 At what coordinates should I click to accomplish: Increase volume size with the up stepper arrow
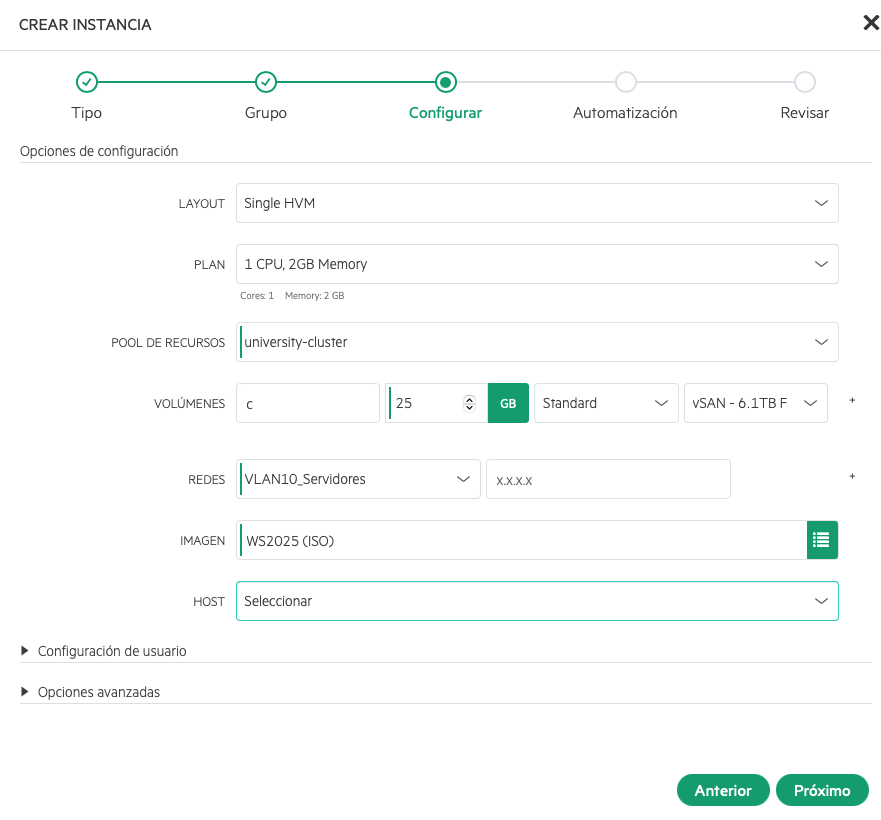pos(469,398)
